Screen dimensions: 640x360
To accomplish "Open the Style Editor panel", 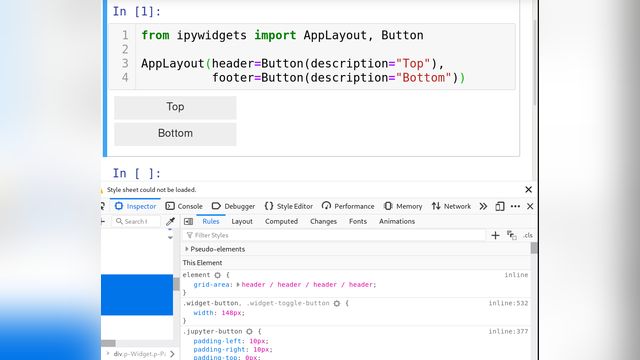I will (289, 206).
